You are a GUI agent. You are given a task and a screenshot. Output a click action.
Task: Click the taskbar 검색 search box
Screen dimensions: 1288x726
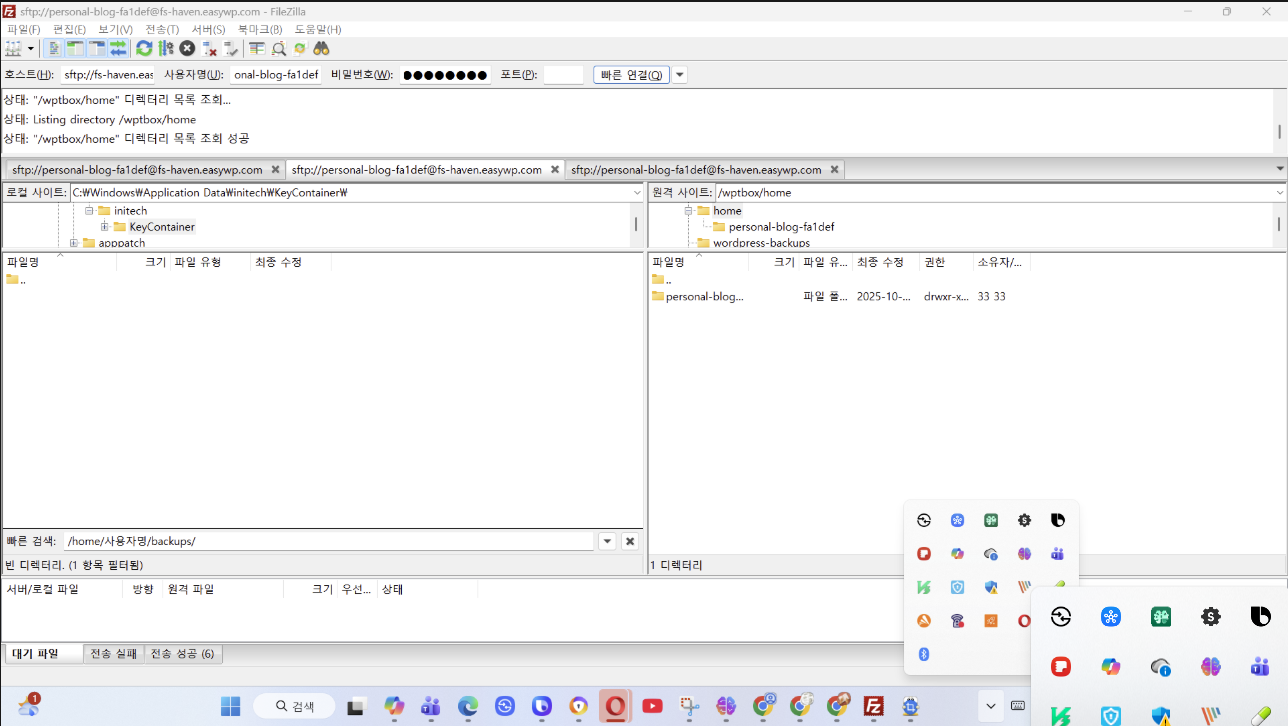click(294, 706)
